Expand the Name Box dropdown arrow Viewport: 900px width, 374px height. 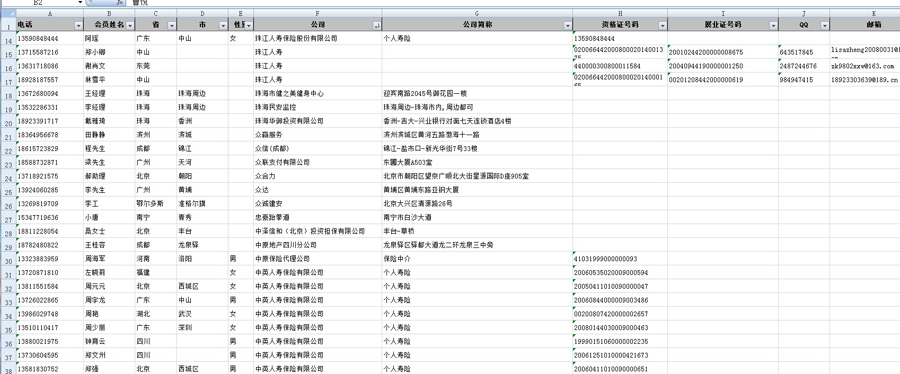point(80,3)
